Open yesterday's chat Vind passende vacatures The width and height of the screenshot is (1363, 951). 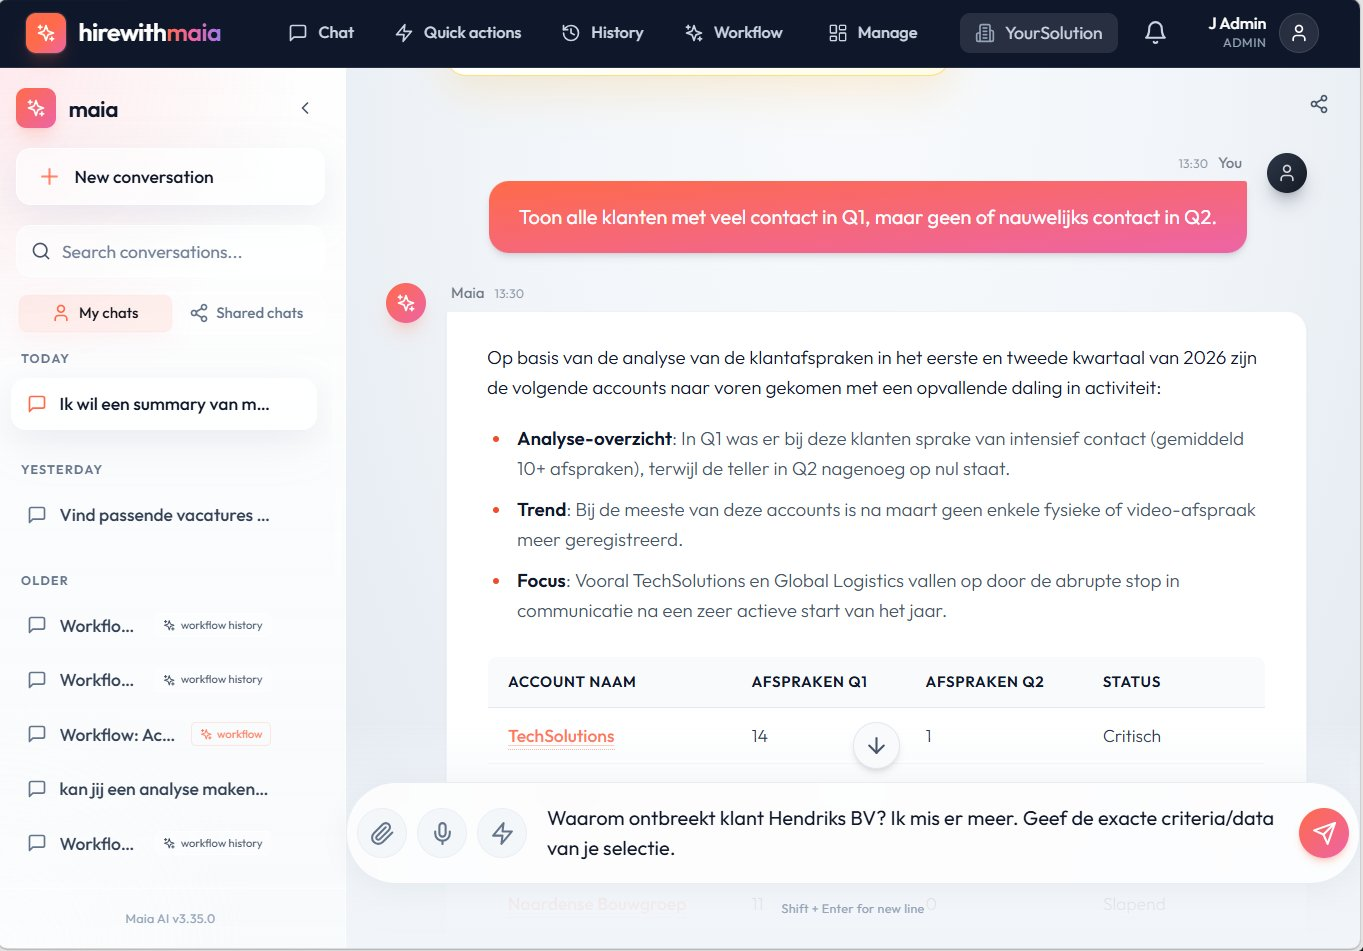(x=164, y=515)
